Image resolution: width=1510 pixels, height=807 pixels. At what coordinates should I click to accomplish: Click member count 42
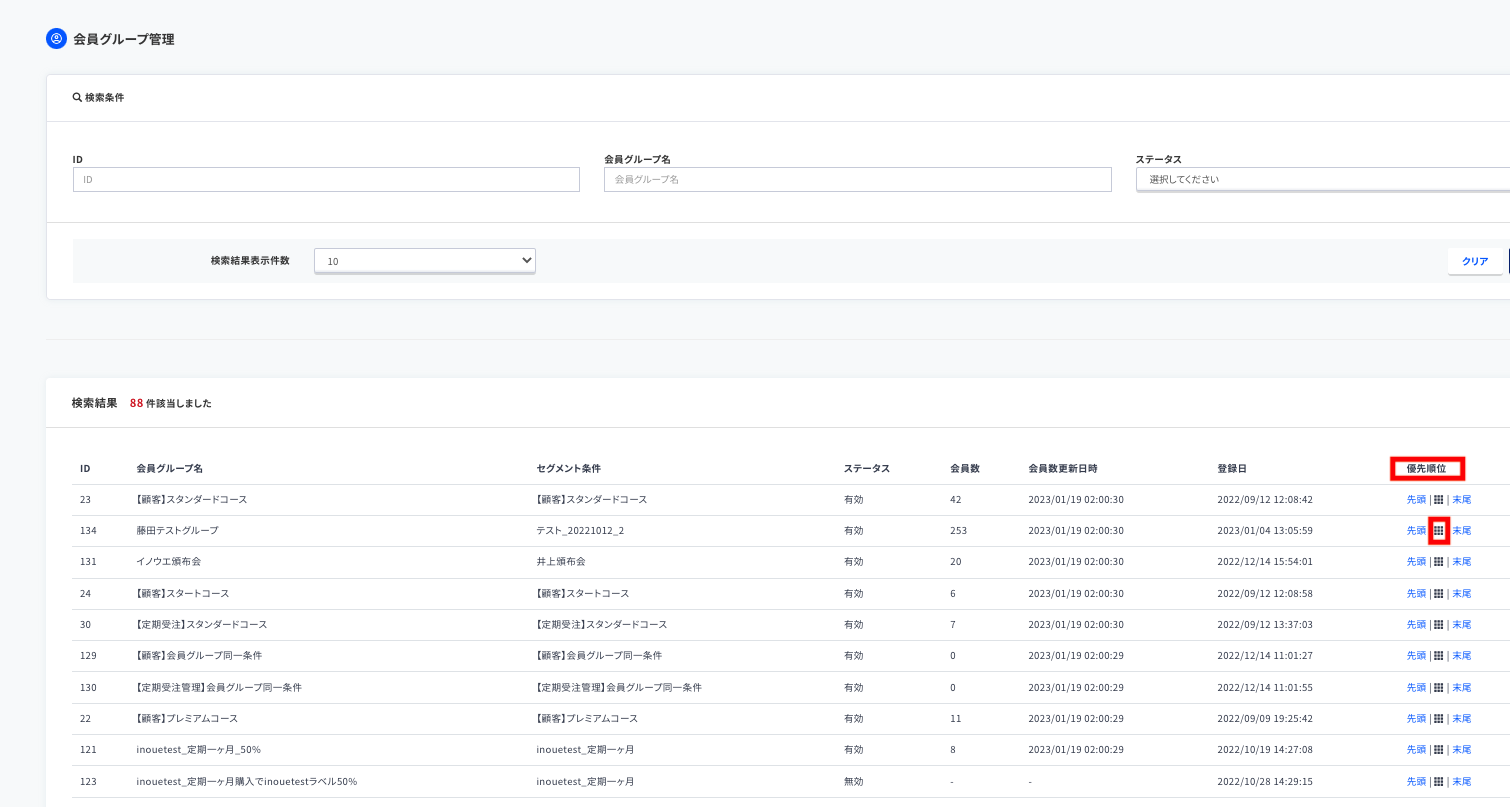[956, 500]
